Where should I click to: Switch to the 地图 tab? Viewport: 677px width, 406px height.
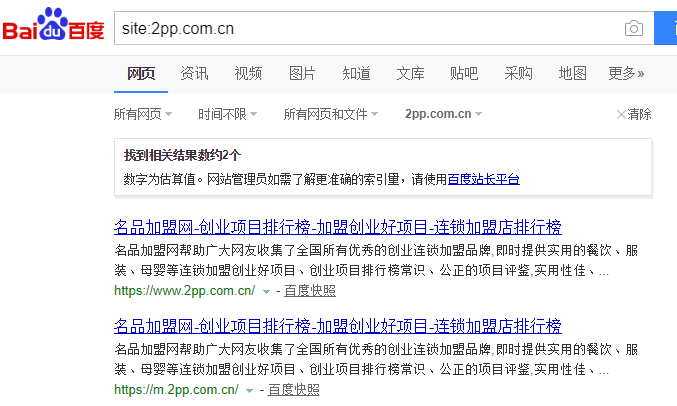[x=573, y=73]
